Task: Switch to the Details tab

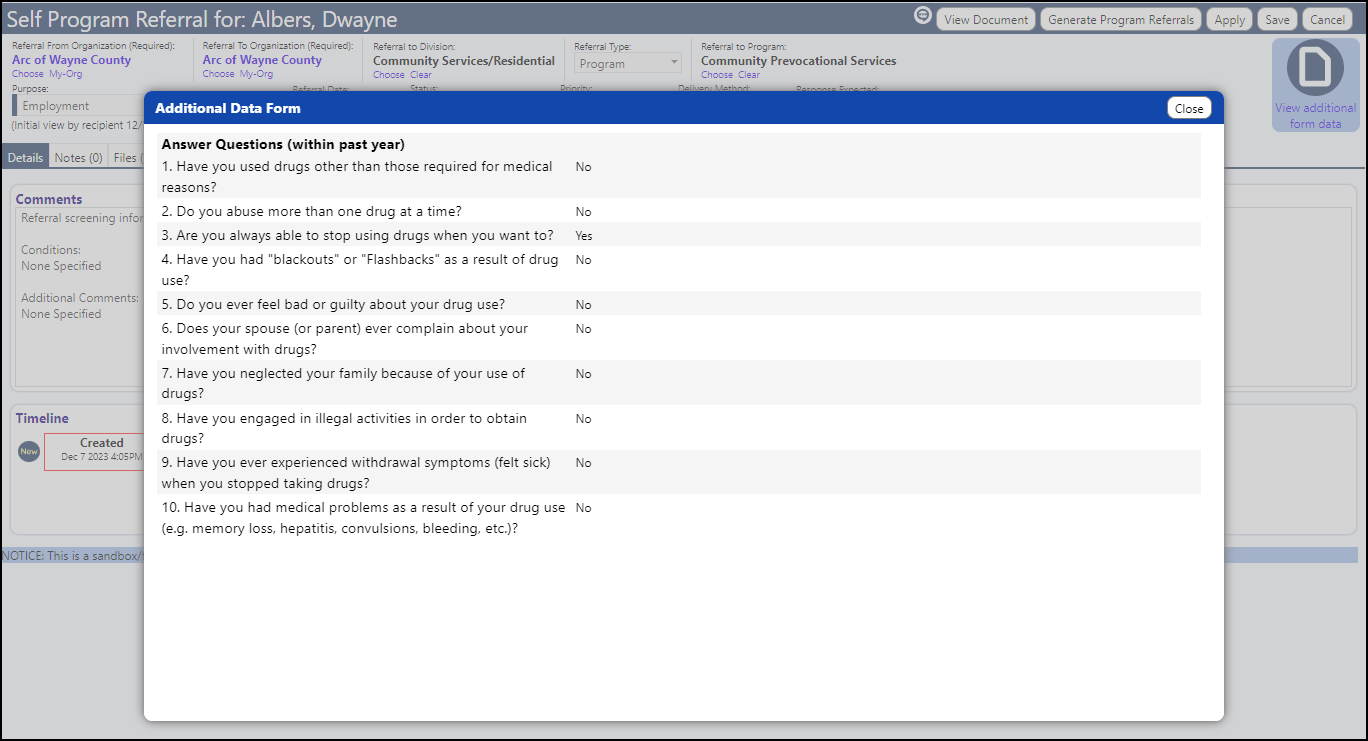Action: 25,157
